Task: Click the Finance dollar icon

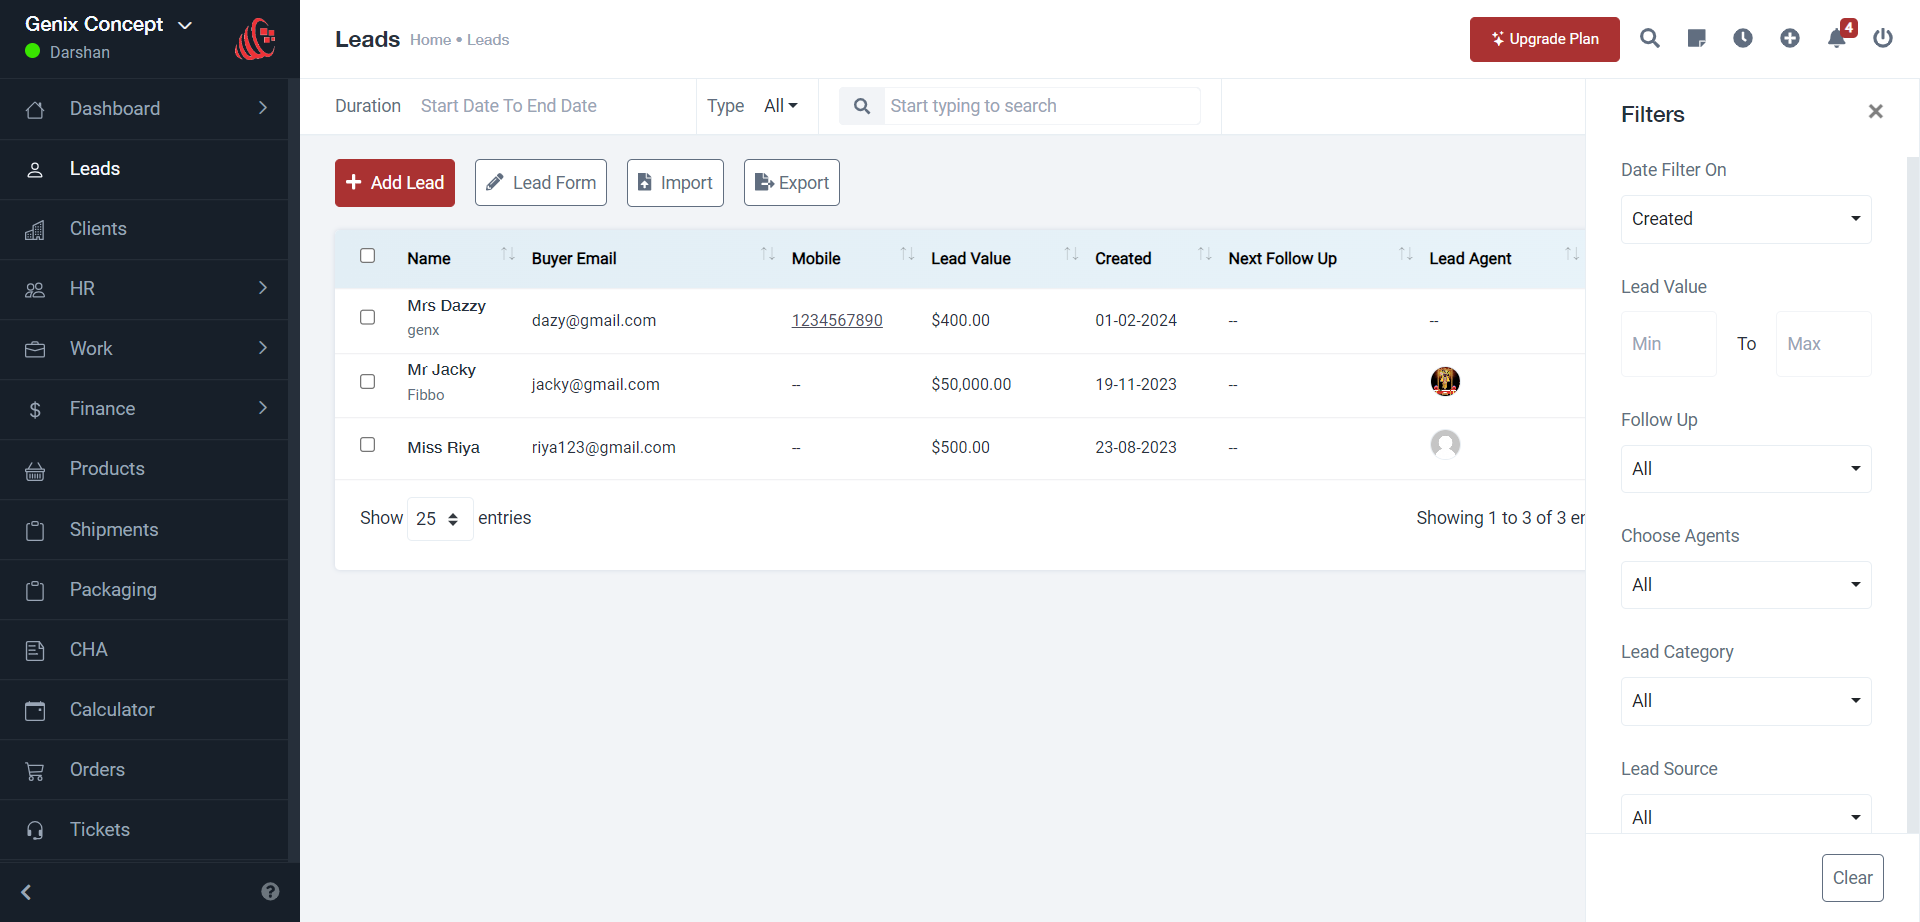Action: point(35,410)
